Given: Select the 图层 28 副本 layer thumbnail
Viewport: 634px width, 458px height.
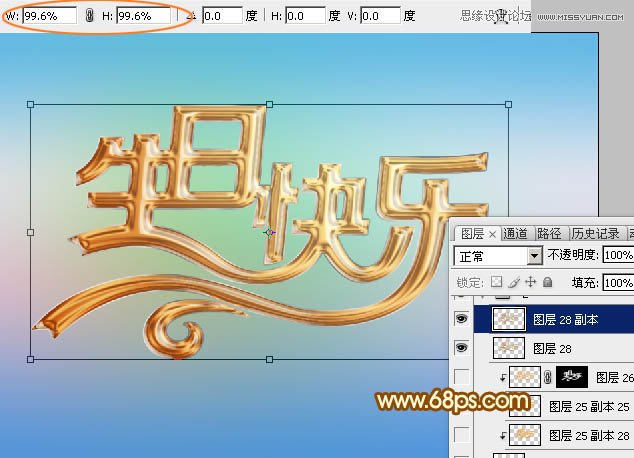Looking at the screenshot, I should pyautogui.click(x=509, y=319).
